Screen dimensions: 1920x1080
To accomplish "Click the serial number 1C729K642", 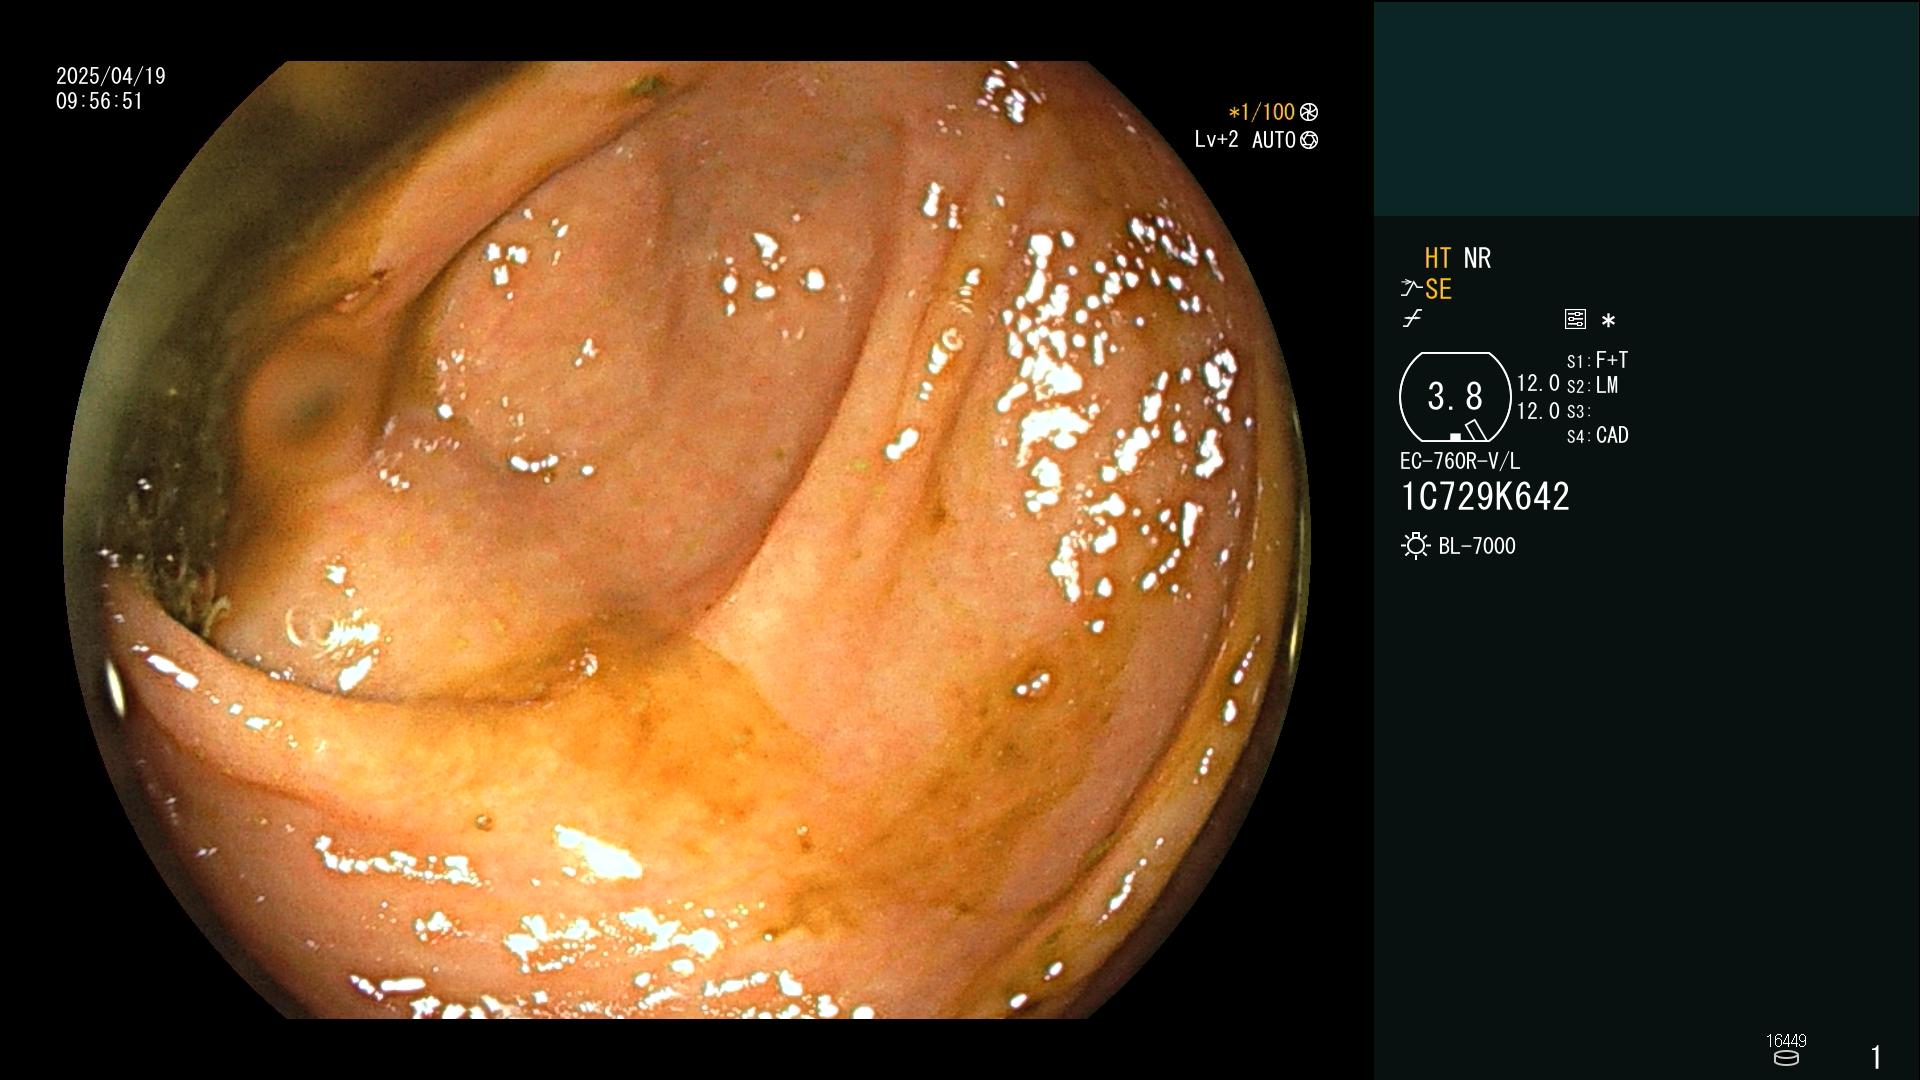I will 1485,497.
